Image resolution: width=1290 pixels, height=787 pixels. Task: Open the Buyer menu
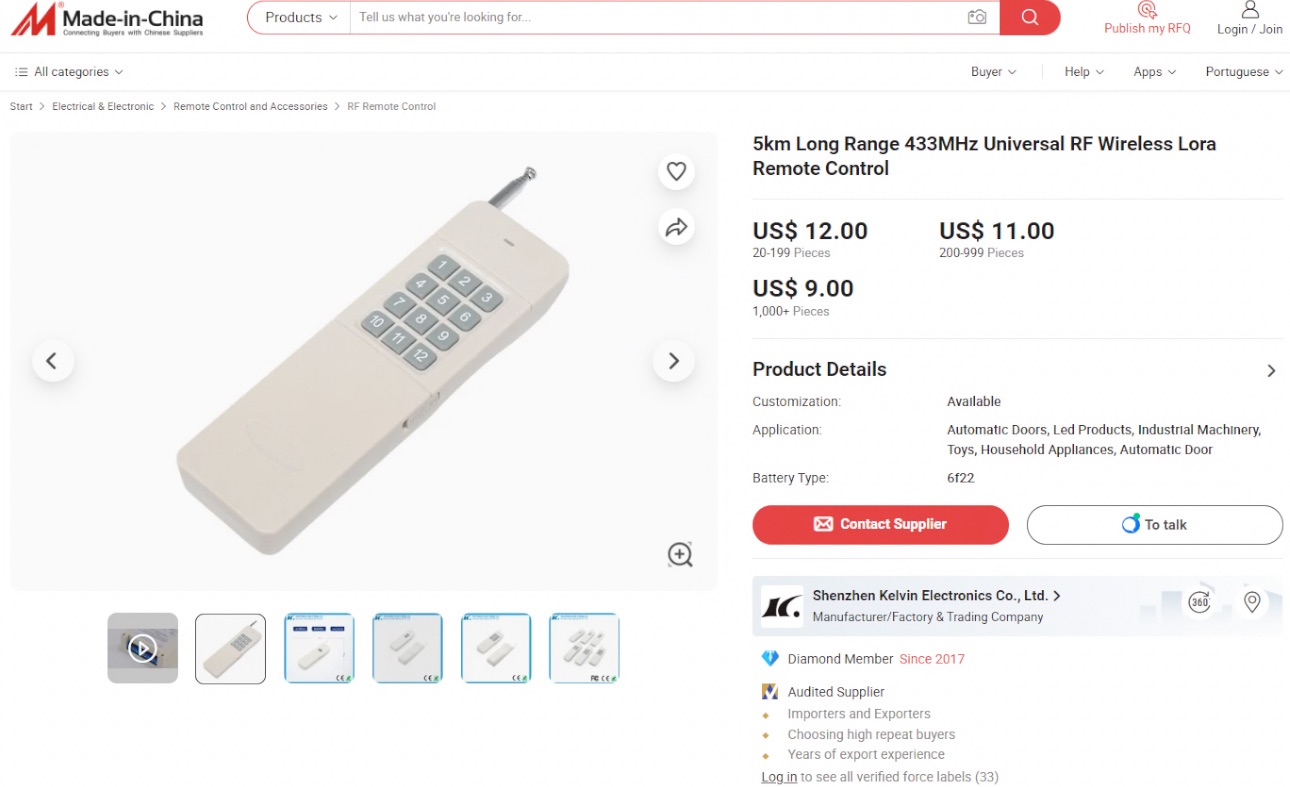click(993, 72)
